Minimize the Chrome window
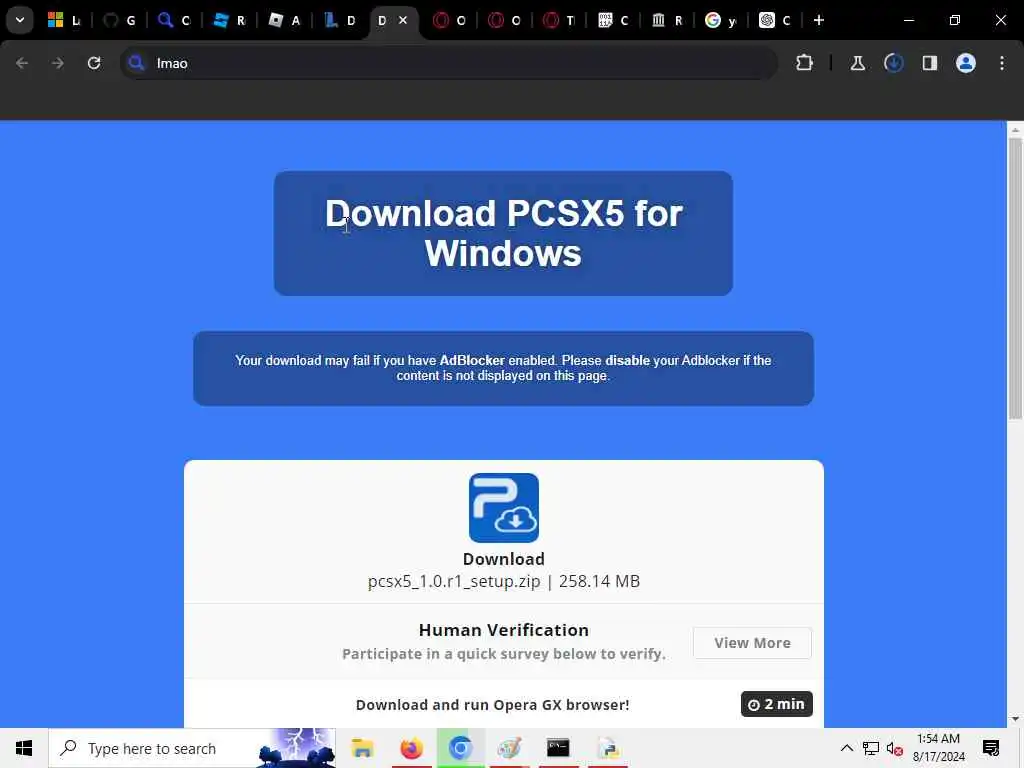 (x=908, y=20)
